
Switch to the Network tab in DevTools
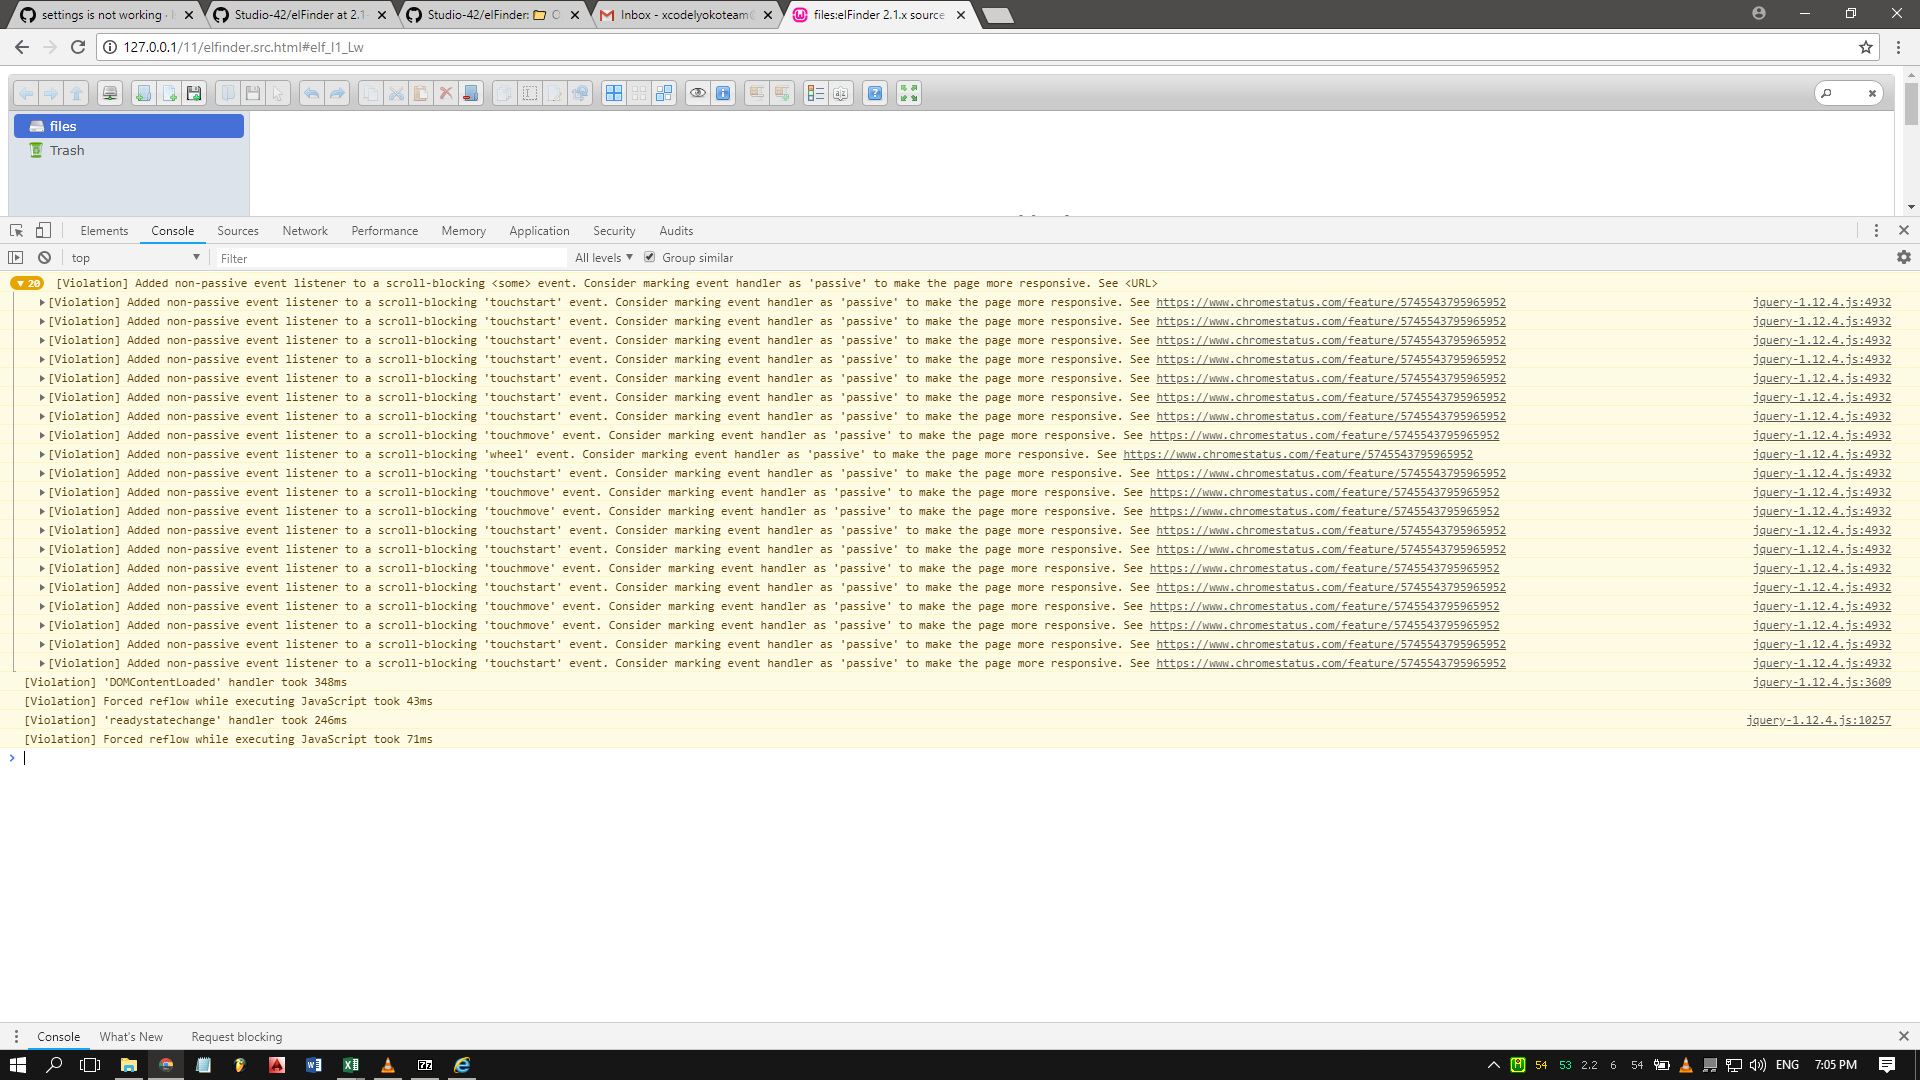(305, 230)
